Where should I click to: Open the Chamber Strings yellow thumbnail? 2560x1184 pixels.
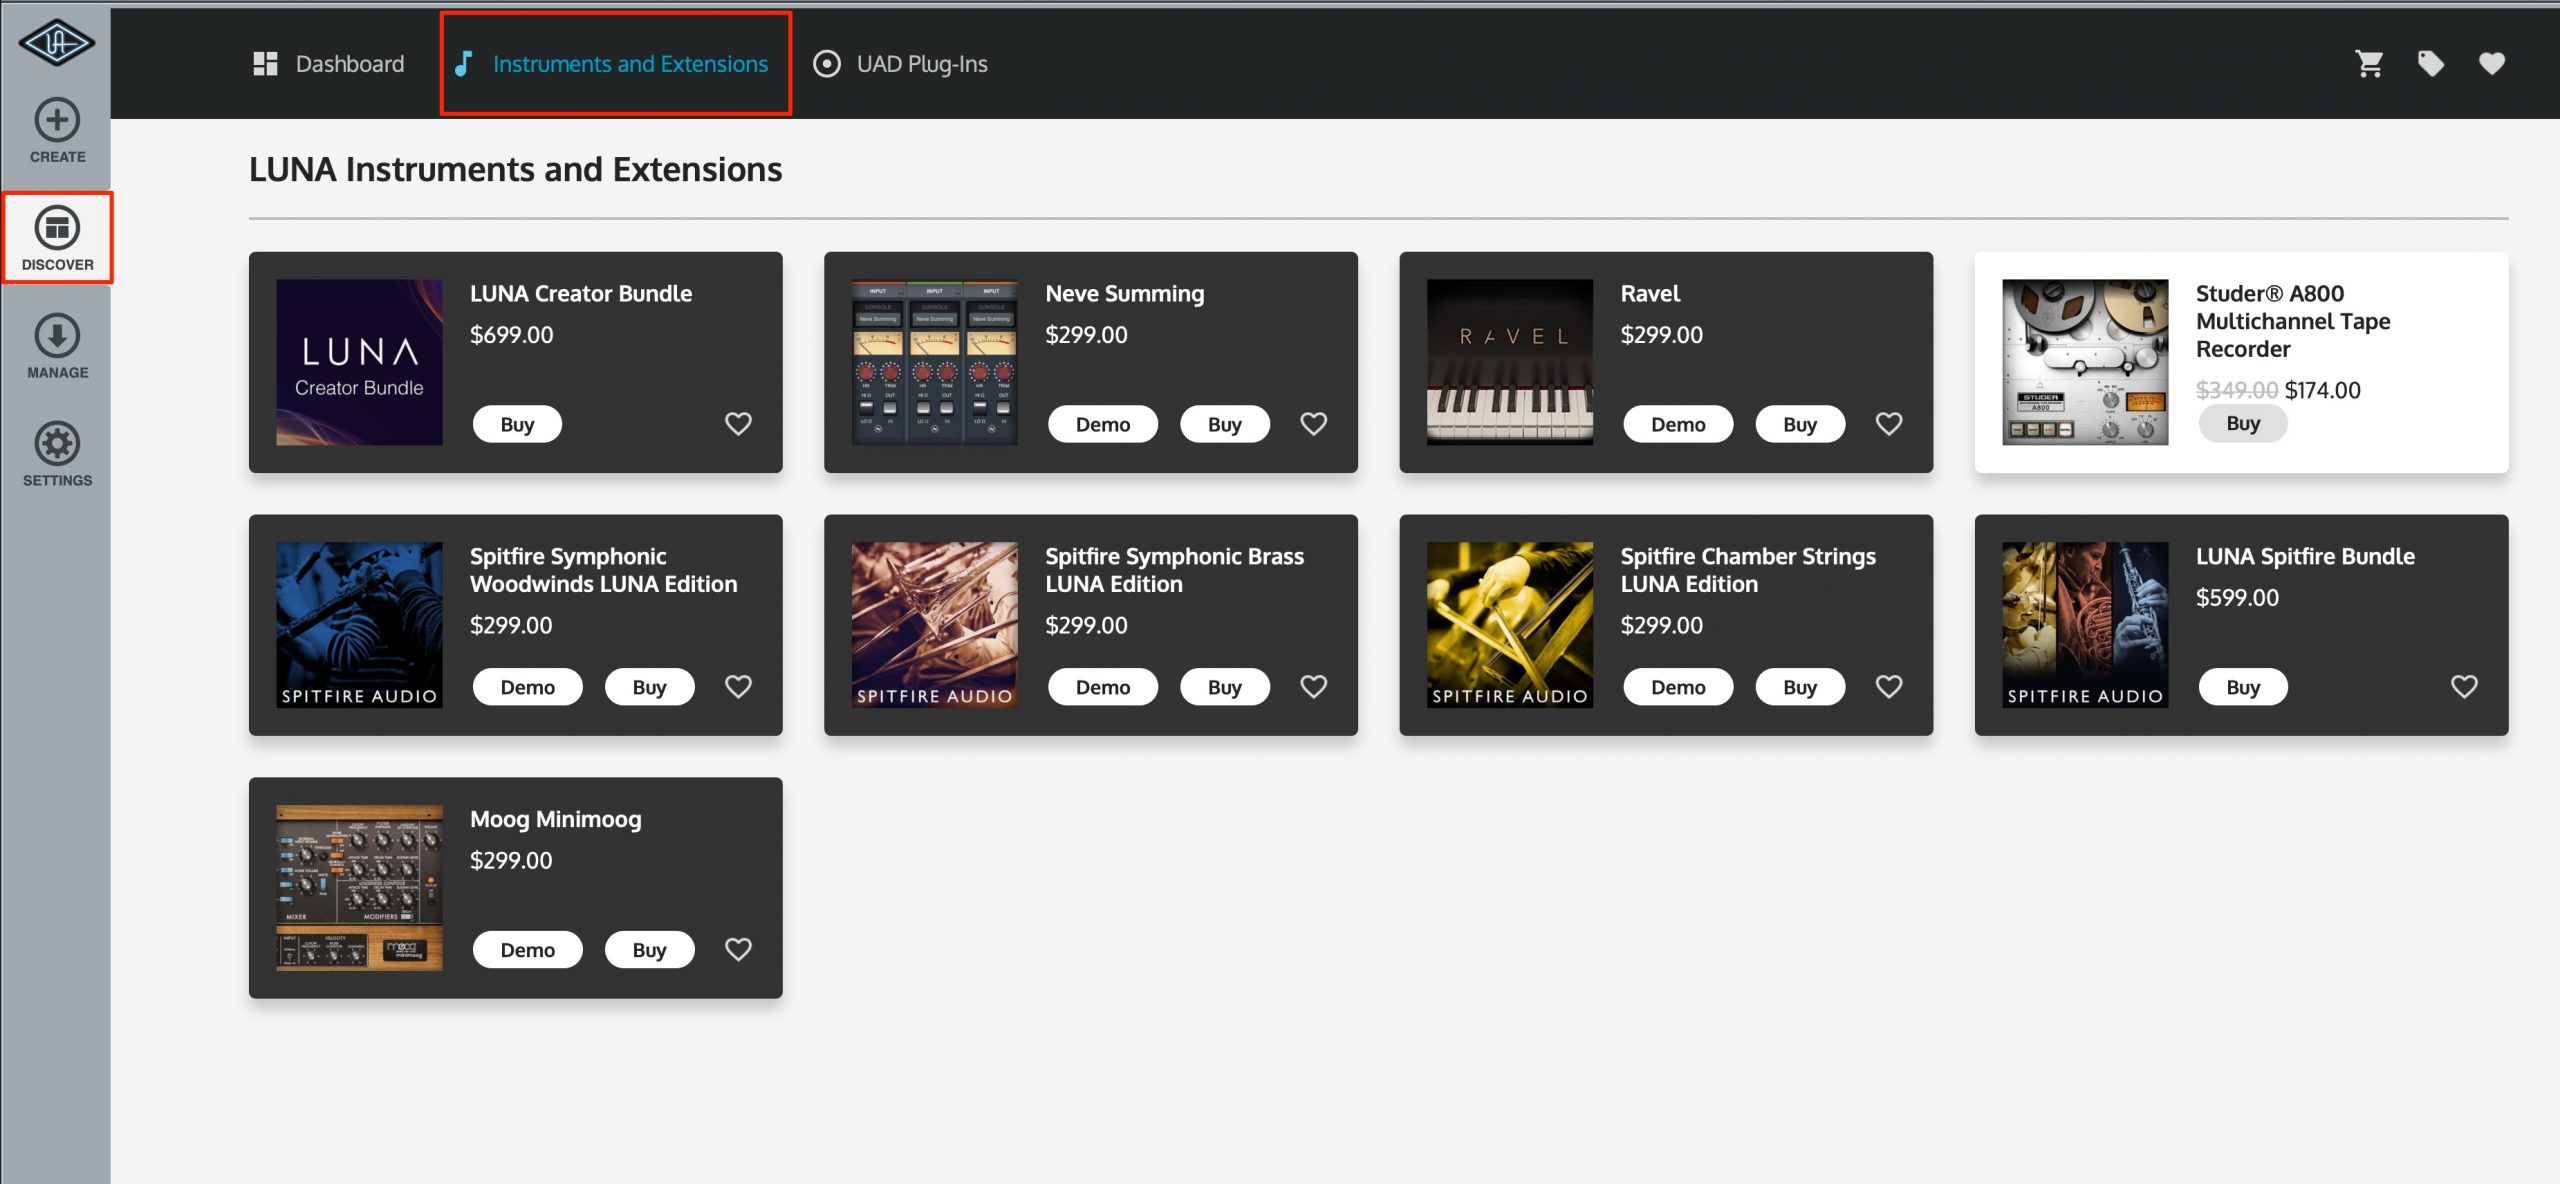pyautogui.click(x=1509, y=625)
